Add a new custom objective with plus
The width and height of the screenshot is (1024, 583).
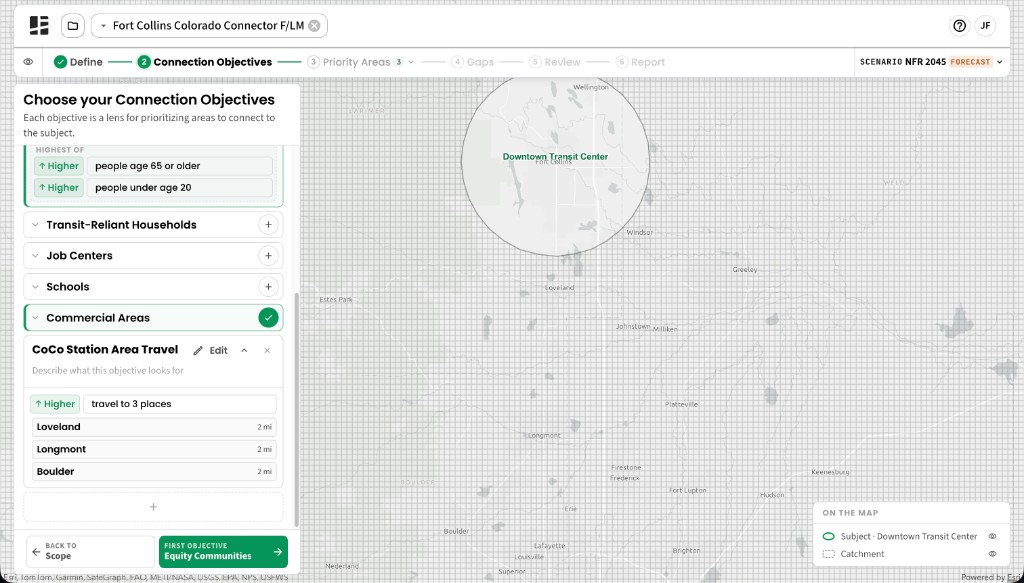click(153, 507)
